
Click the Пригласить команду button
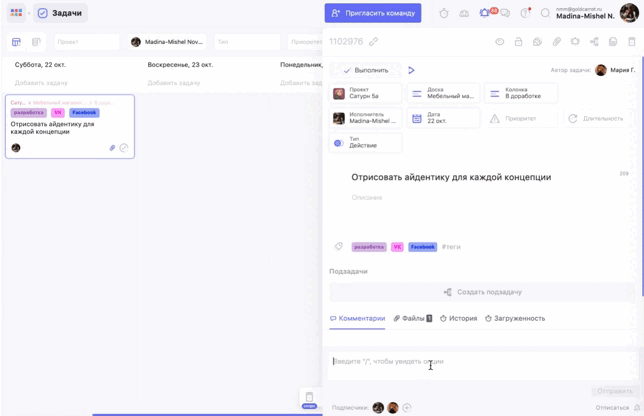pyautogui.click(x=372, y=13)
